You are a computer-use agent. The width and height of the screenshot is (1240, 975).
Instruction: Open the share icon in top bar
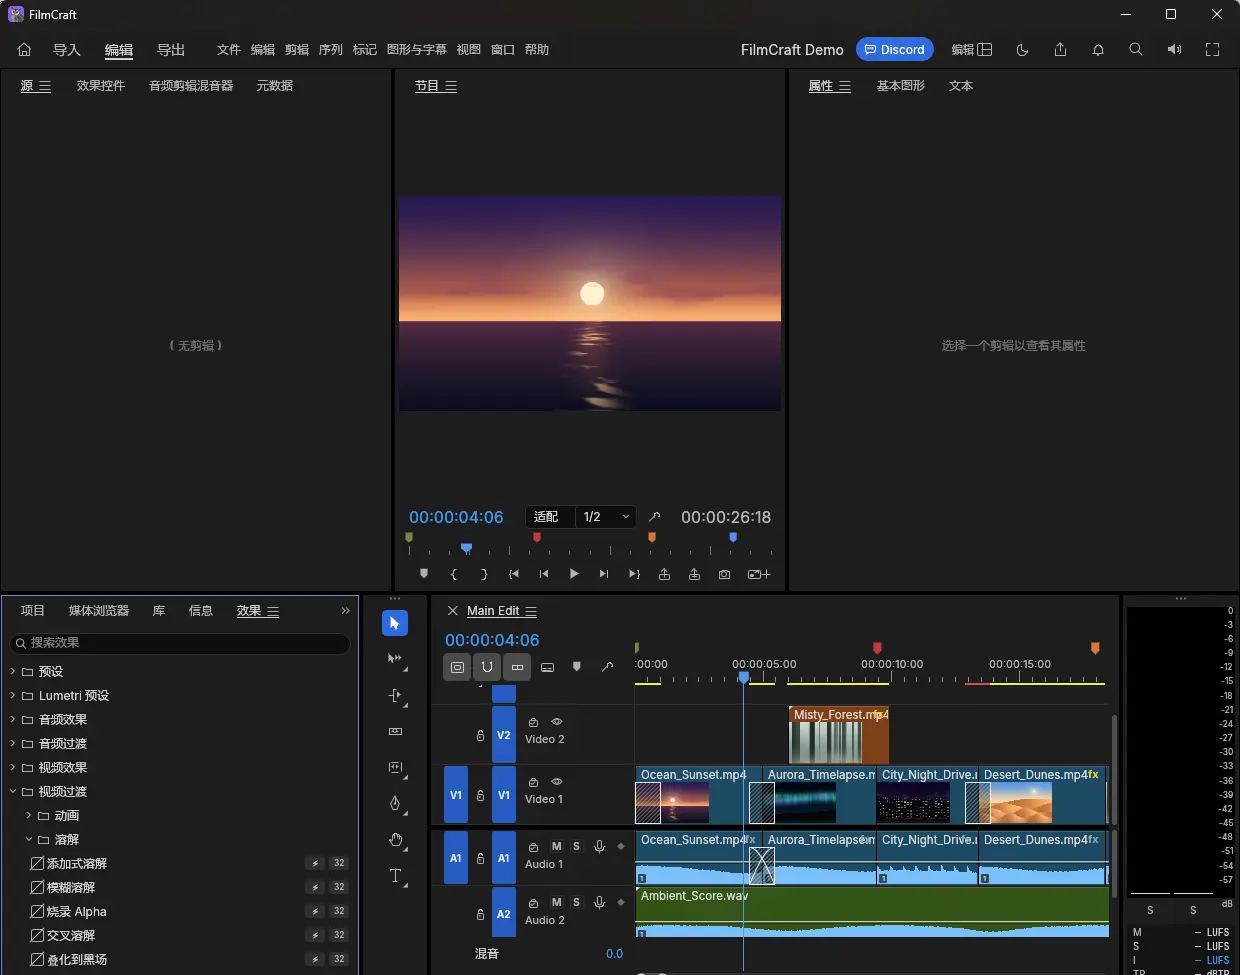coord(1060,49)
